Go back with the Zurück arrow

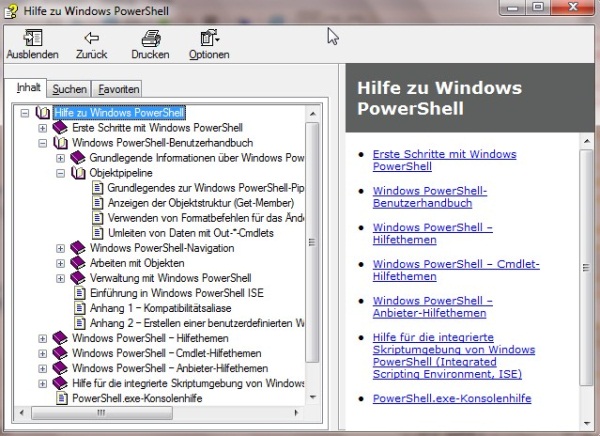[x=91, y=38]
